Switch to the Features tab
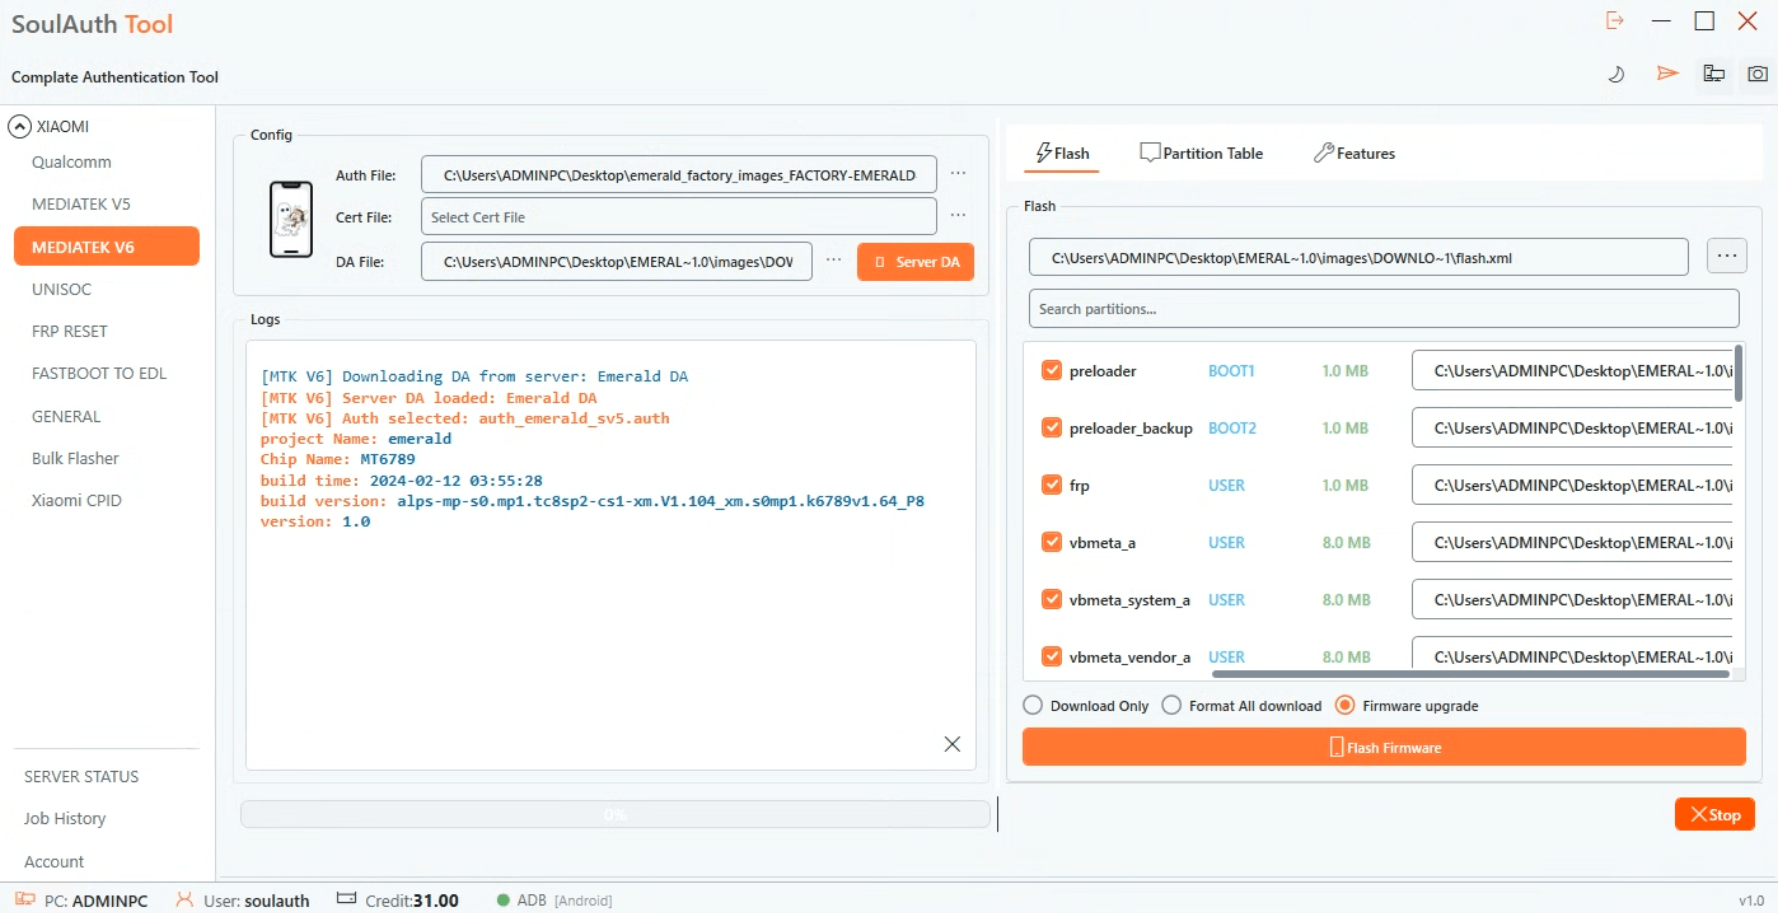The image size is (1778, 913). [x=1354, y=153]
